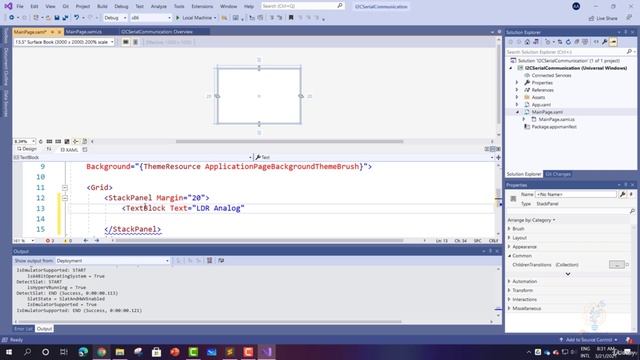Click the View Code icon in Solution Explorer
The image size is (640, 360).
(596, 42)
